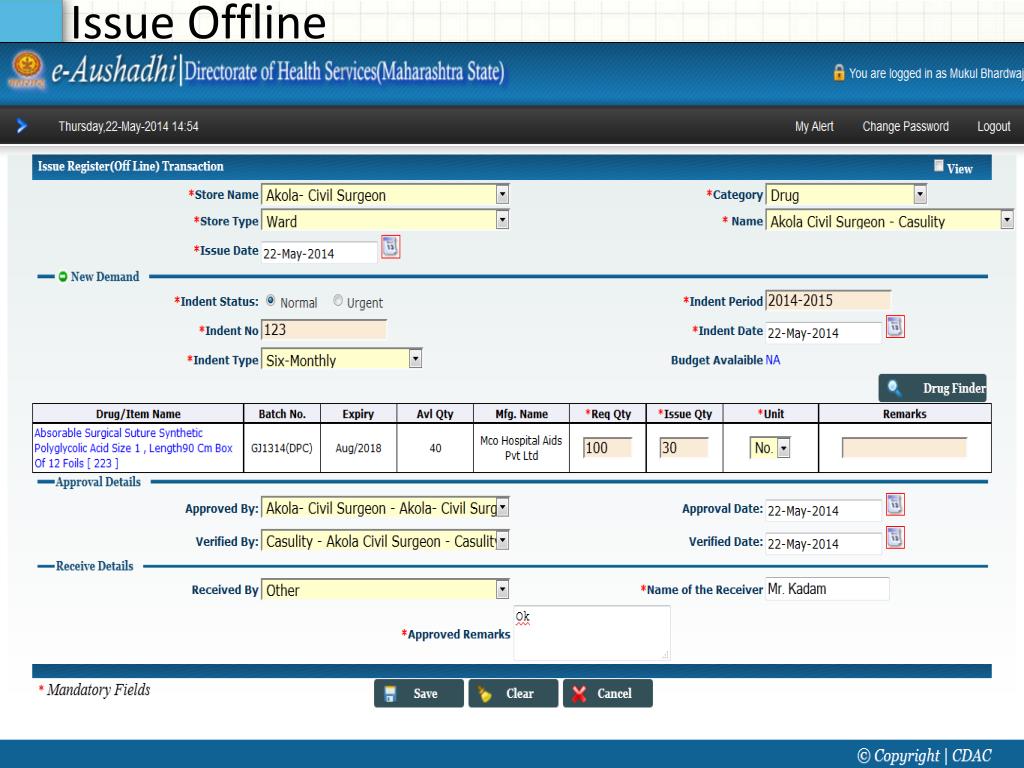Image resolution: width=1024 pixels, height=768 pixels.
Task: Open My Alert in top navigation
Action: (x=814, y=126)
